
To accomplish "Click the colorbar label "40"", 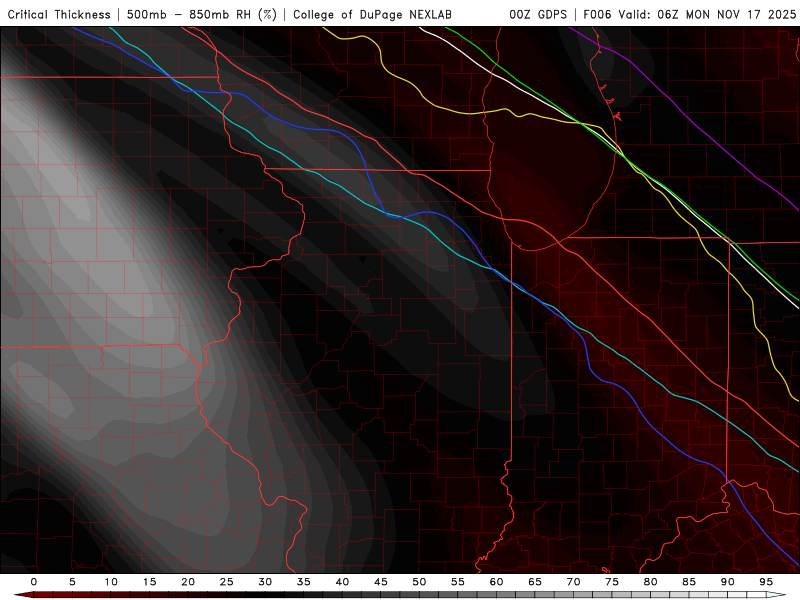I will (342, 582).
